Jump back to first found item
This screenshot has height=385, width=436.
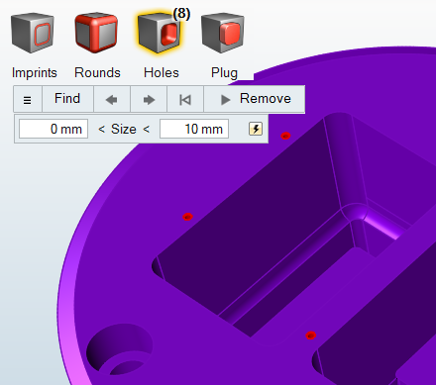click(185, 99)
